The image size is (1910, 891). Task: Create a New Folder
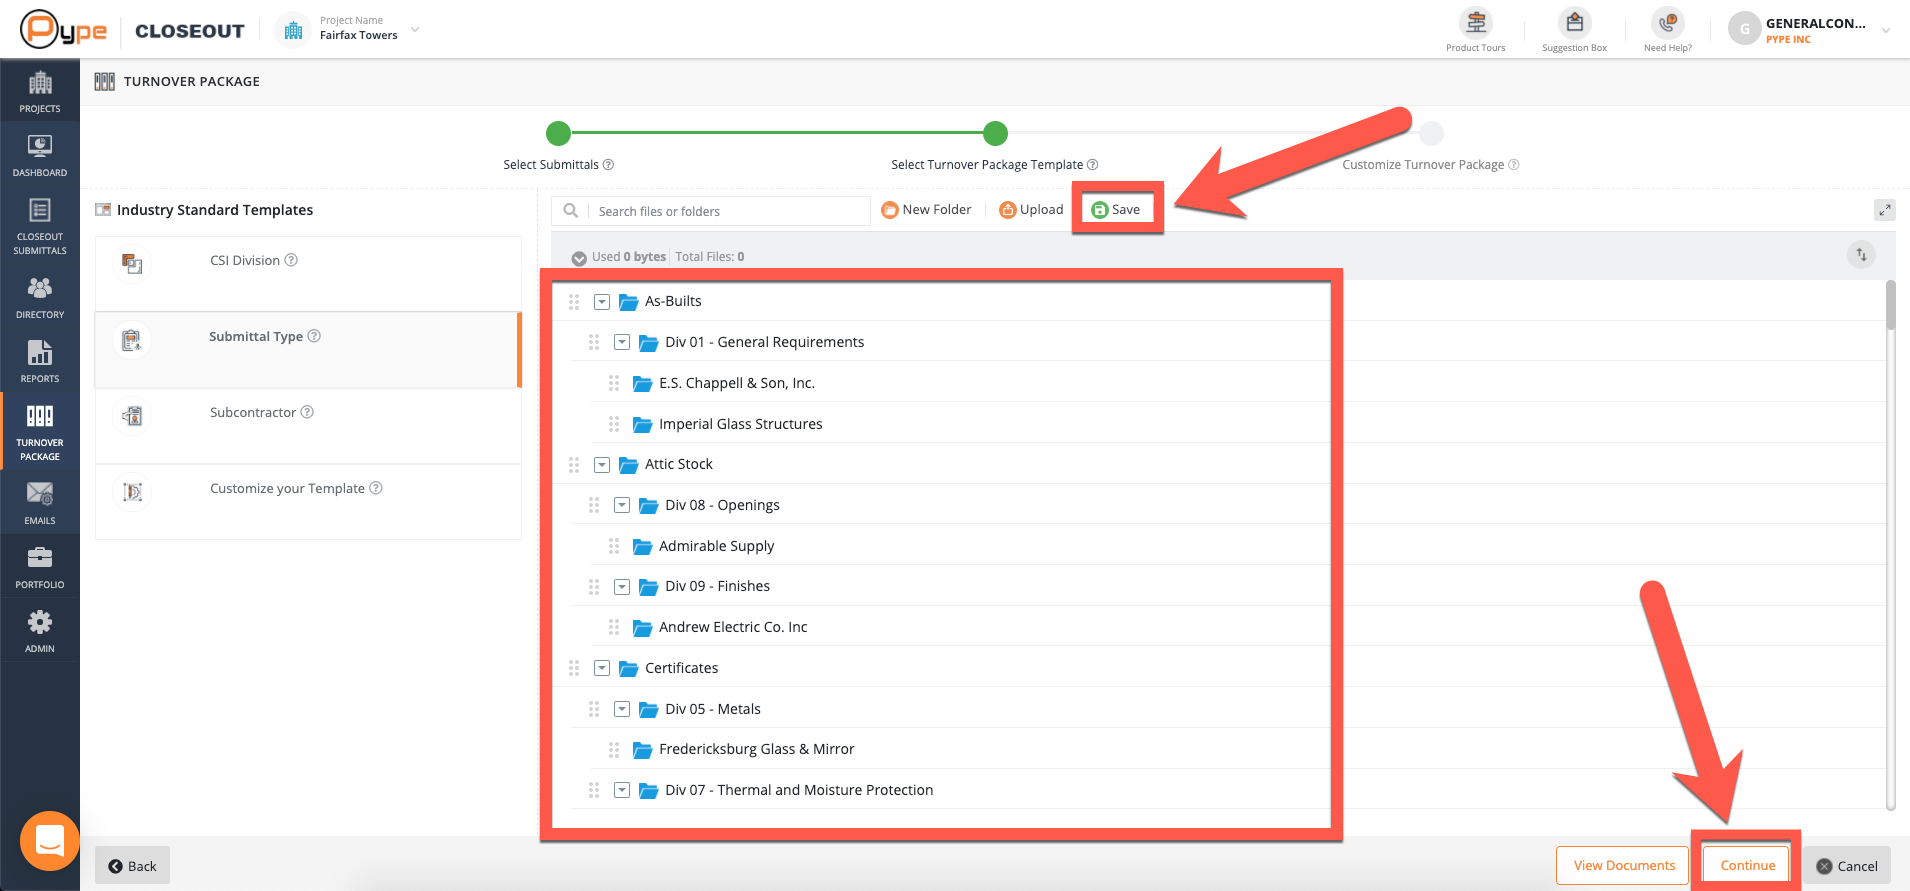pyautogui.click(x=926, y=210)
